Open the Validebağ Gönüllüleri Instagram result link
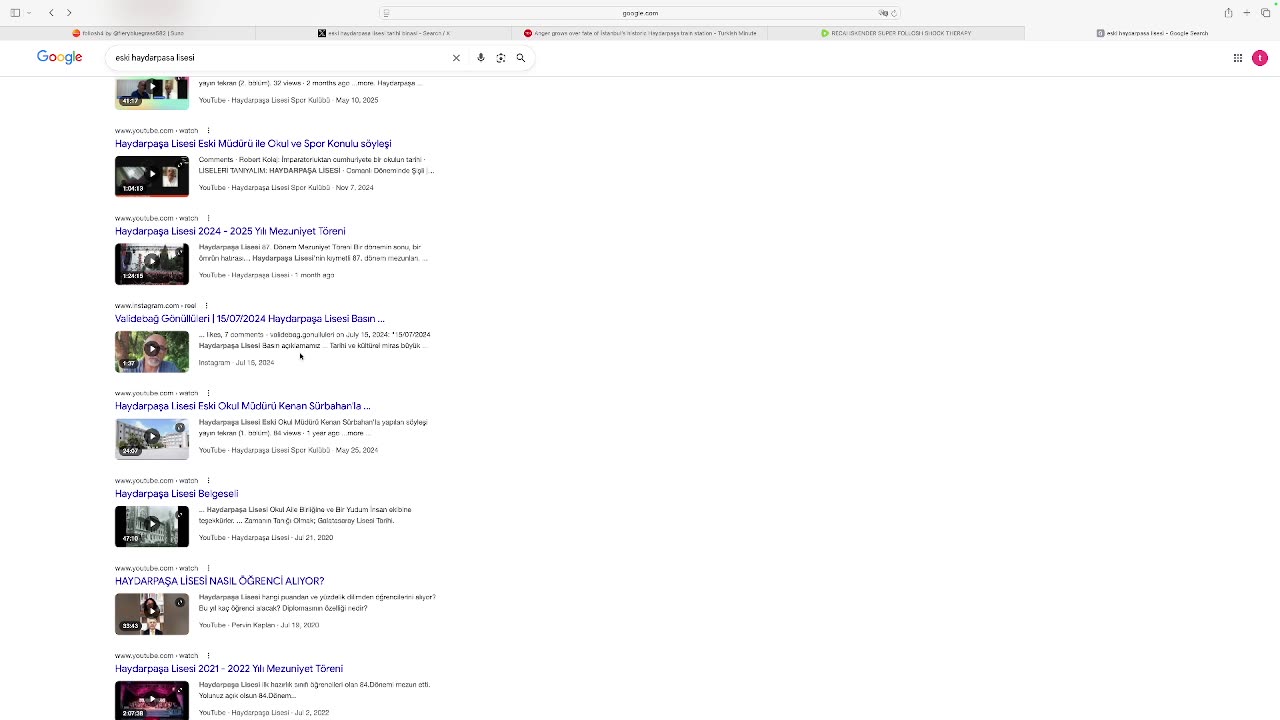This screenshot has width=1280, height=720. 250,319
